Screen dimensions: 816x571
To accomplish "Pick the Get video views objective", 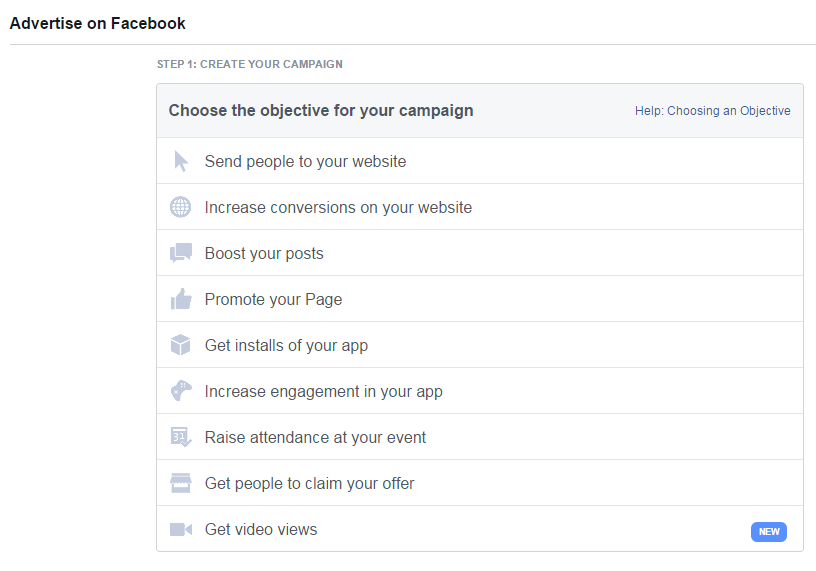I will (x=261, y=529).
